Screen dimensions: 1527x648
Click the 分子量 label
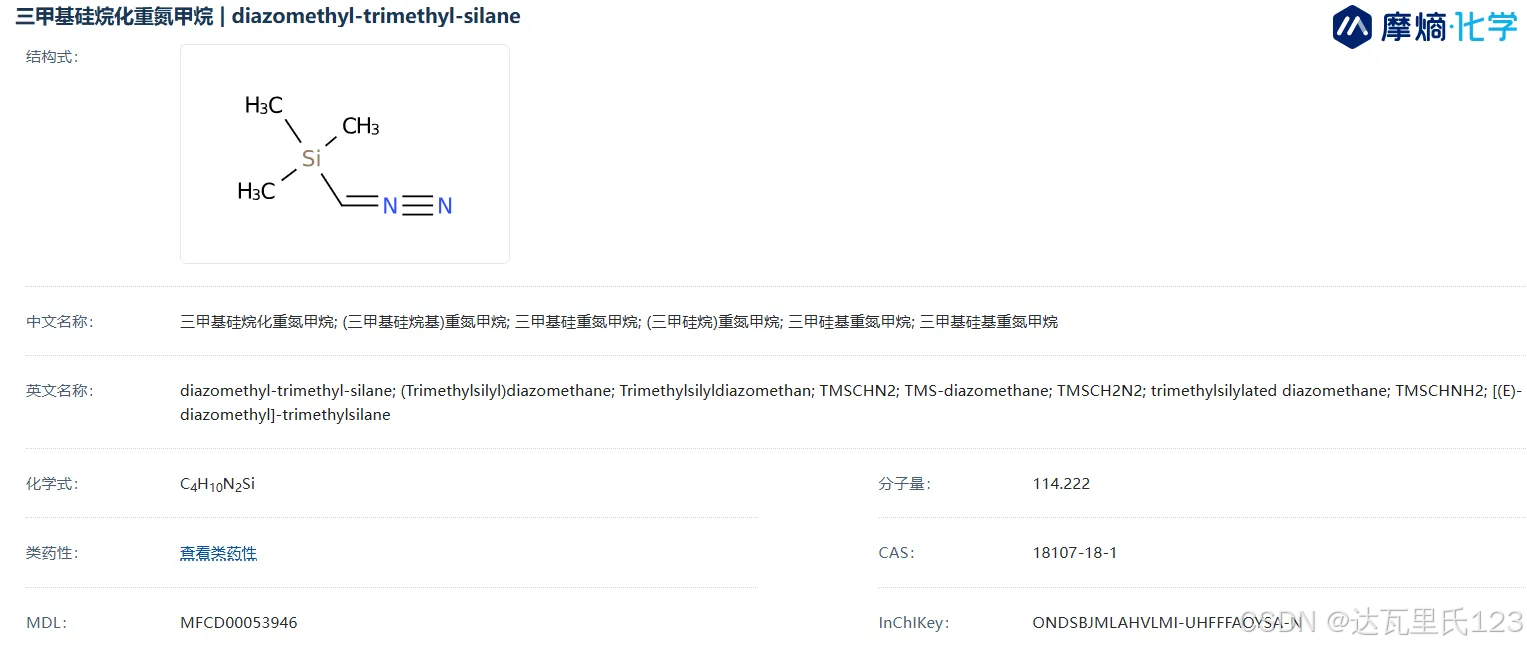(x=904, y=484)
